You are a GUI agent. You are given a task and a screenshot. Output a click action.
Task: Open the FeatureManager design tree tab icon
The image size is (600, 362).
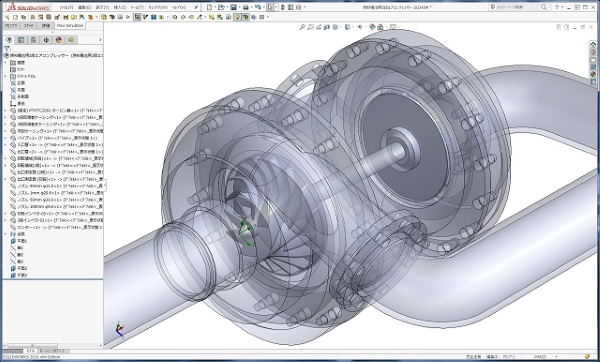[9, 40]
